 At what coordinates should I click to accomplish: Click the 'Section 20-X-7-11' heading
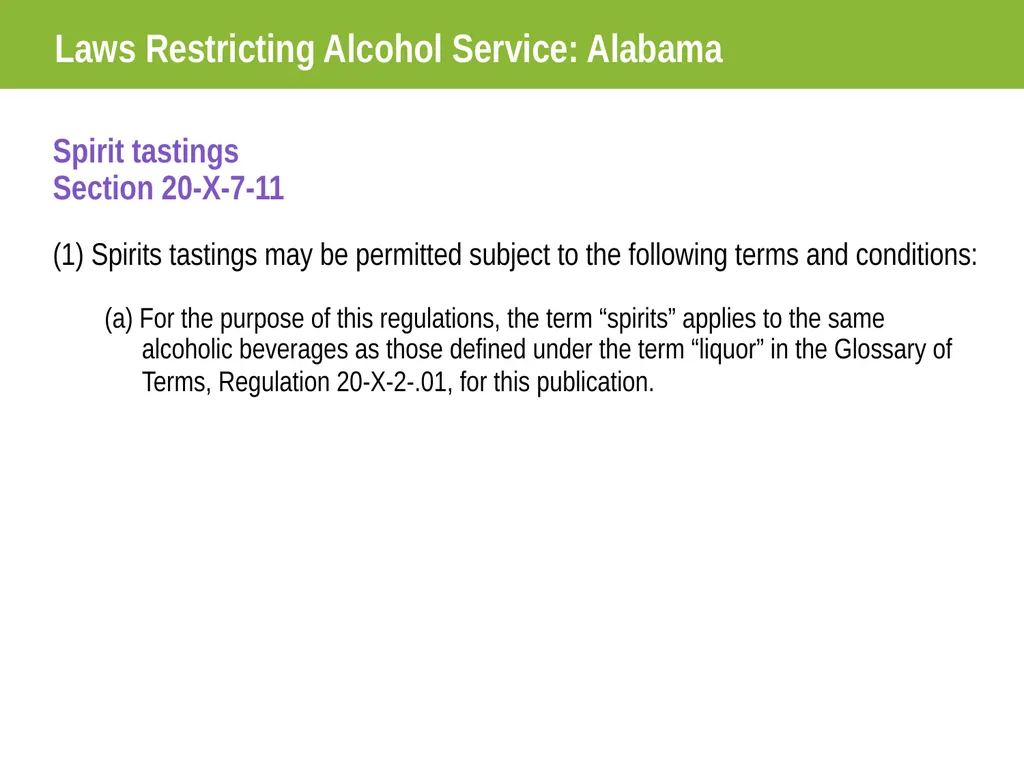[x=168, y=188]
